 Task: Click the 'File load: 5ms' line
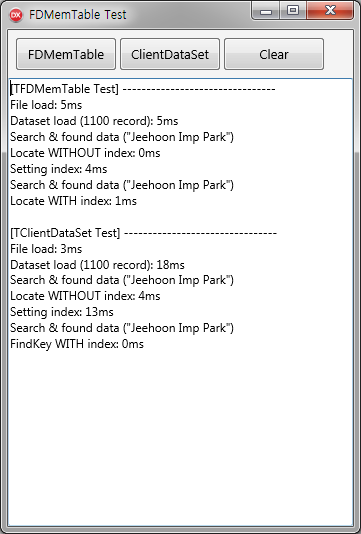pyautogui.click(x=46, y=105)
